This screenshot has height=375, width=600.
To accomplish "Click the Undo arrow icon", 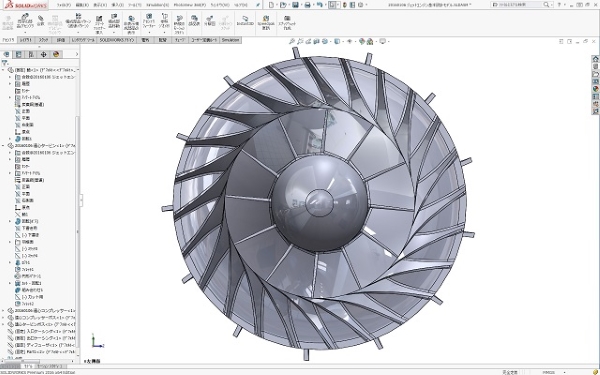I will point(320,5).
